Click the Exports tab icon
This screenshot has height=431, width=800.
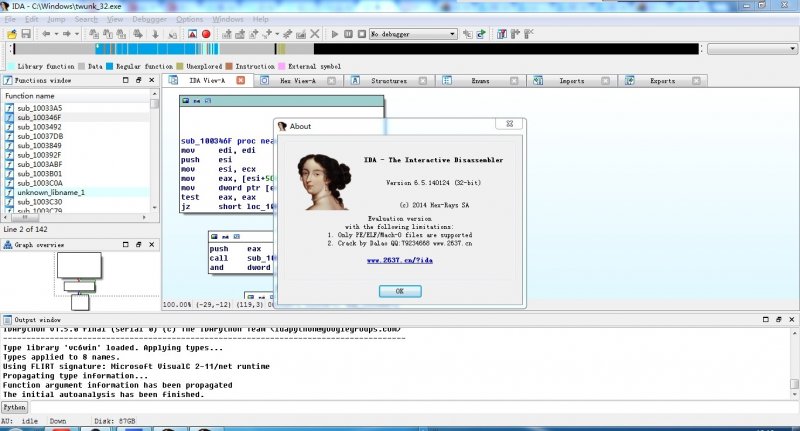630,80
